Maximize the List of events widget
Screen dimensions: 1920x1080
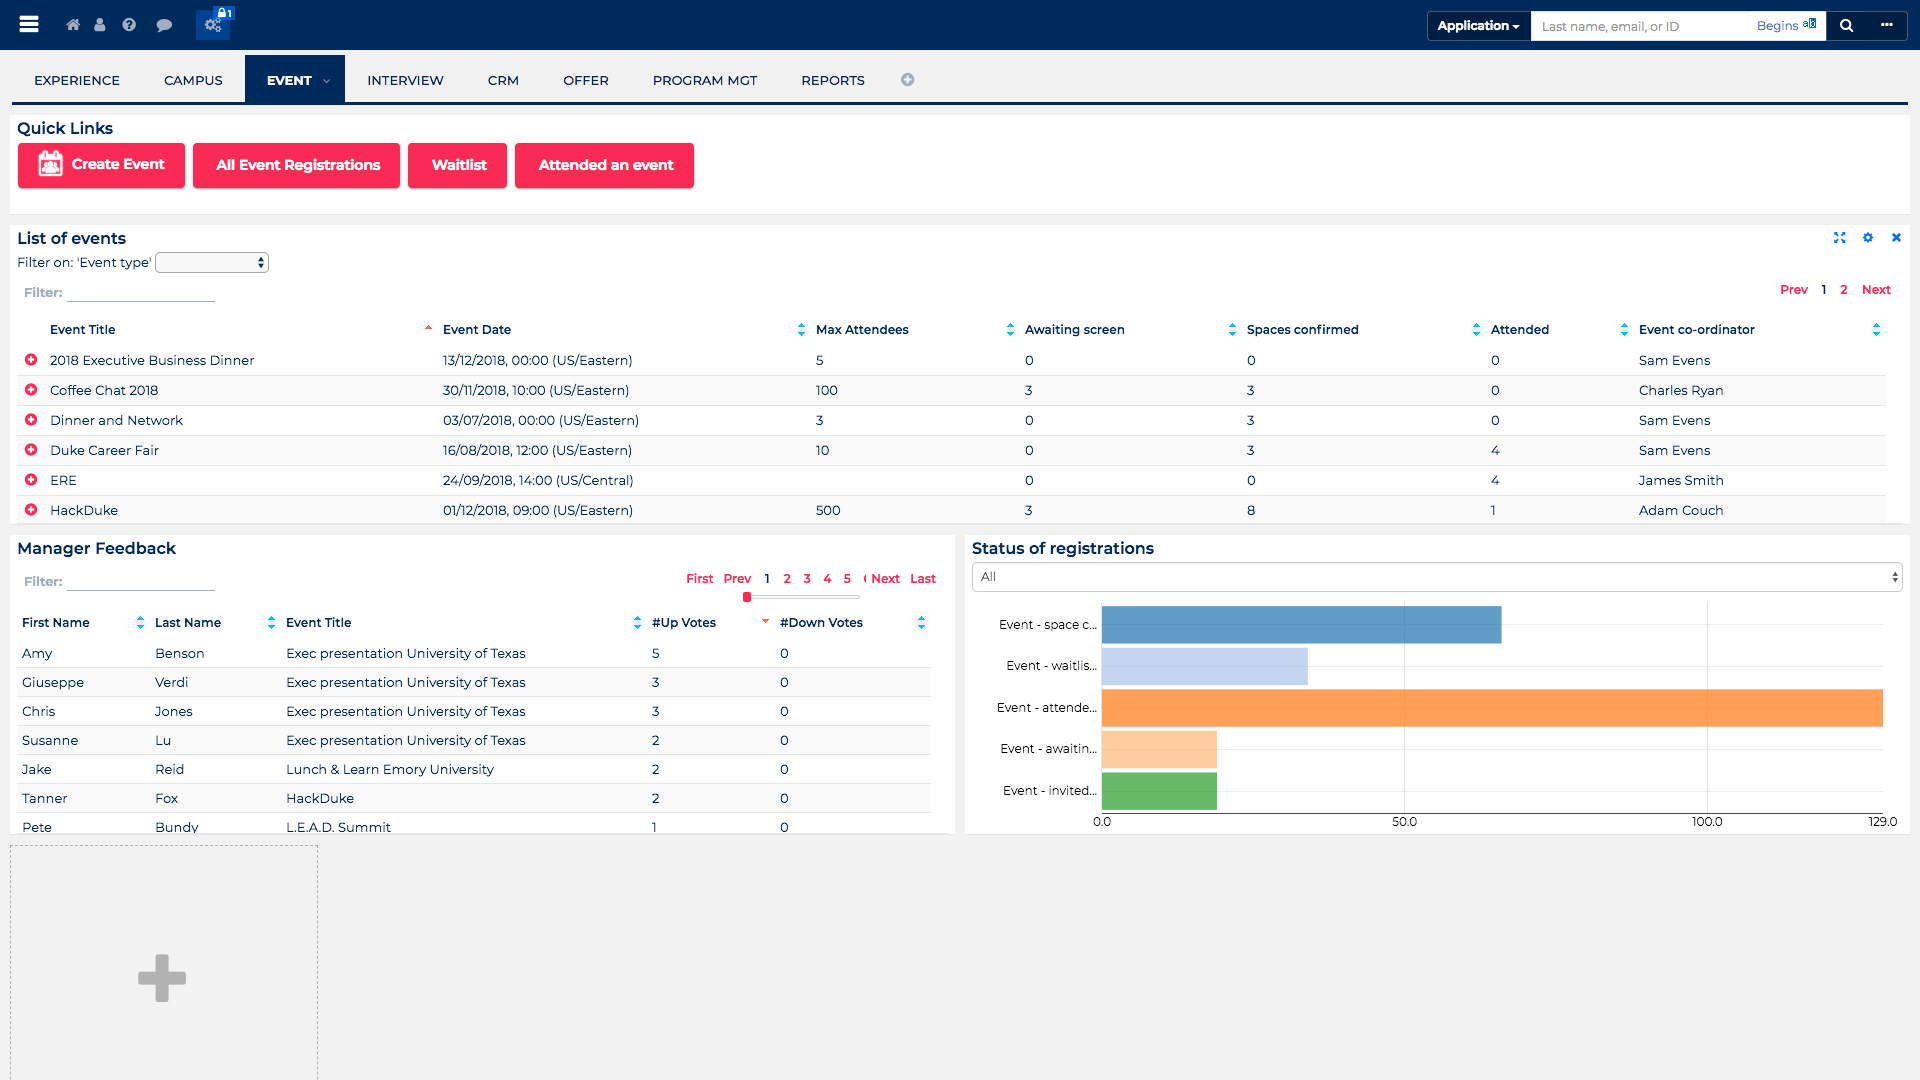(1839, 238)
